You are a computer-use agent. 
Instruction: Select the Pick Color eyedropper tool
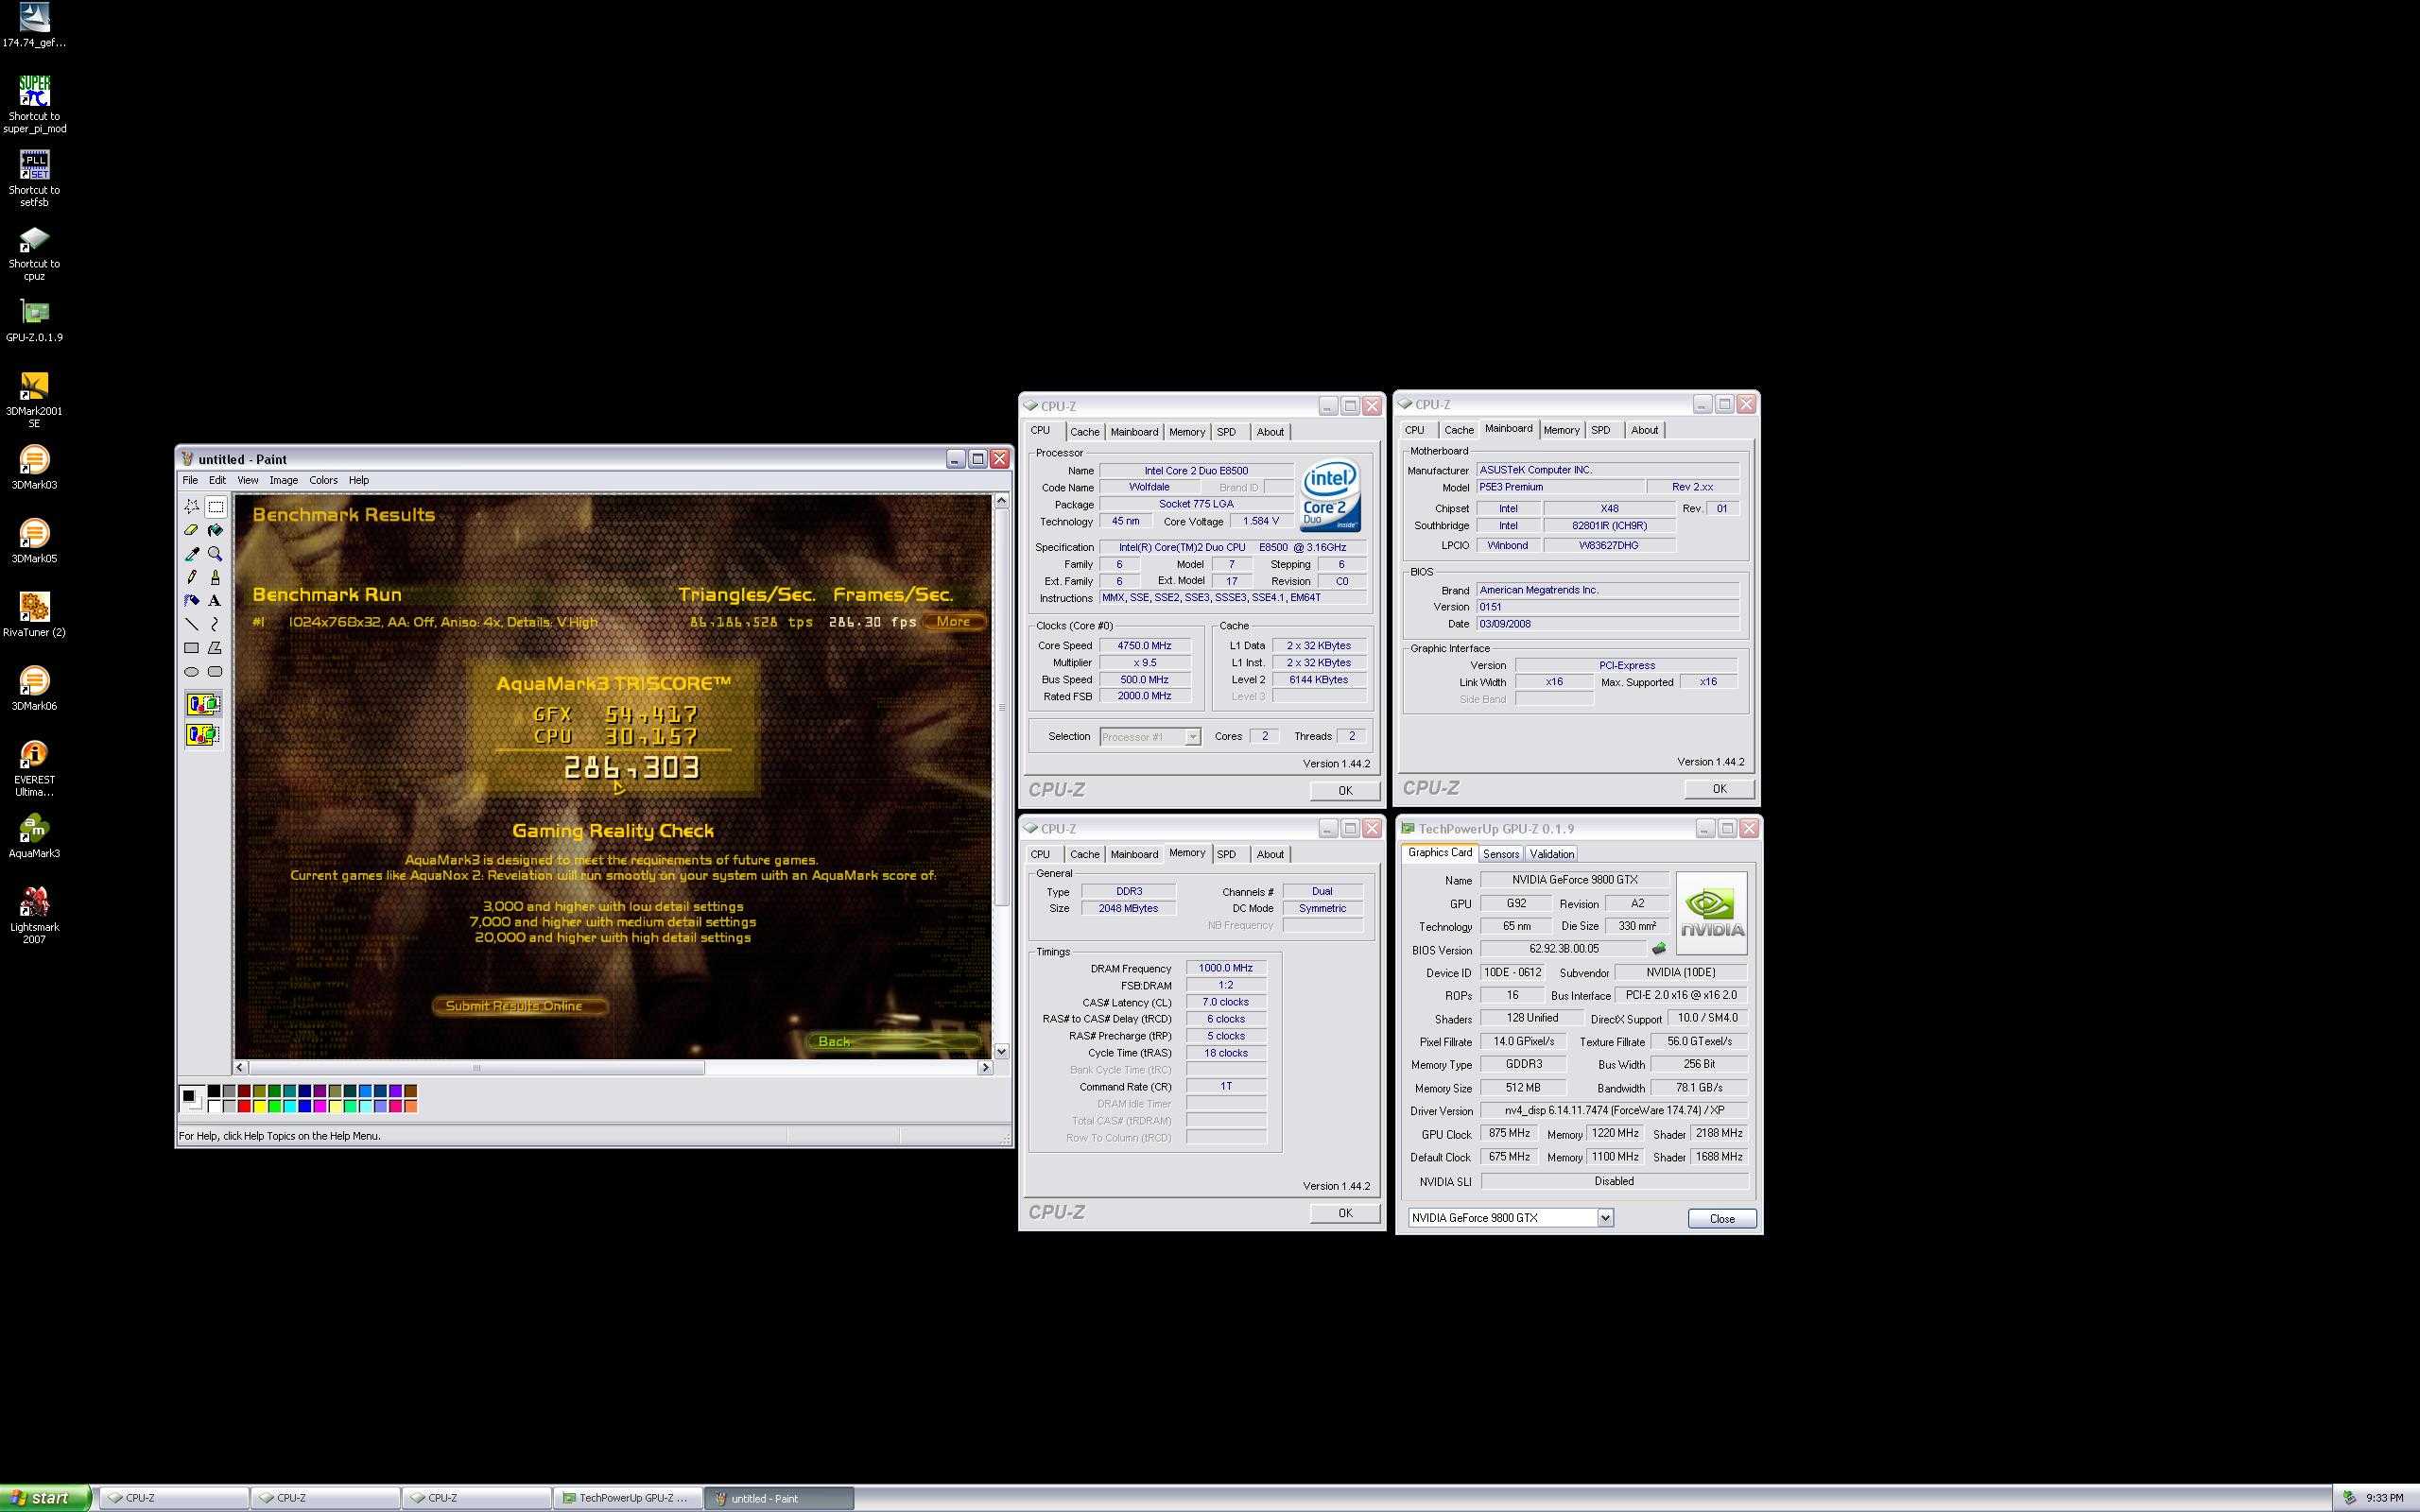(x=191, y=554)
